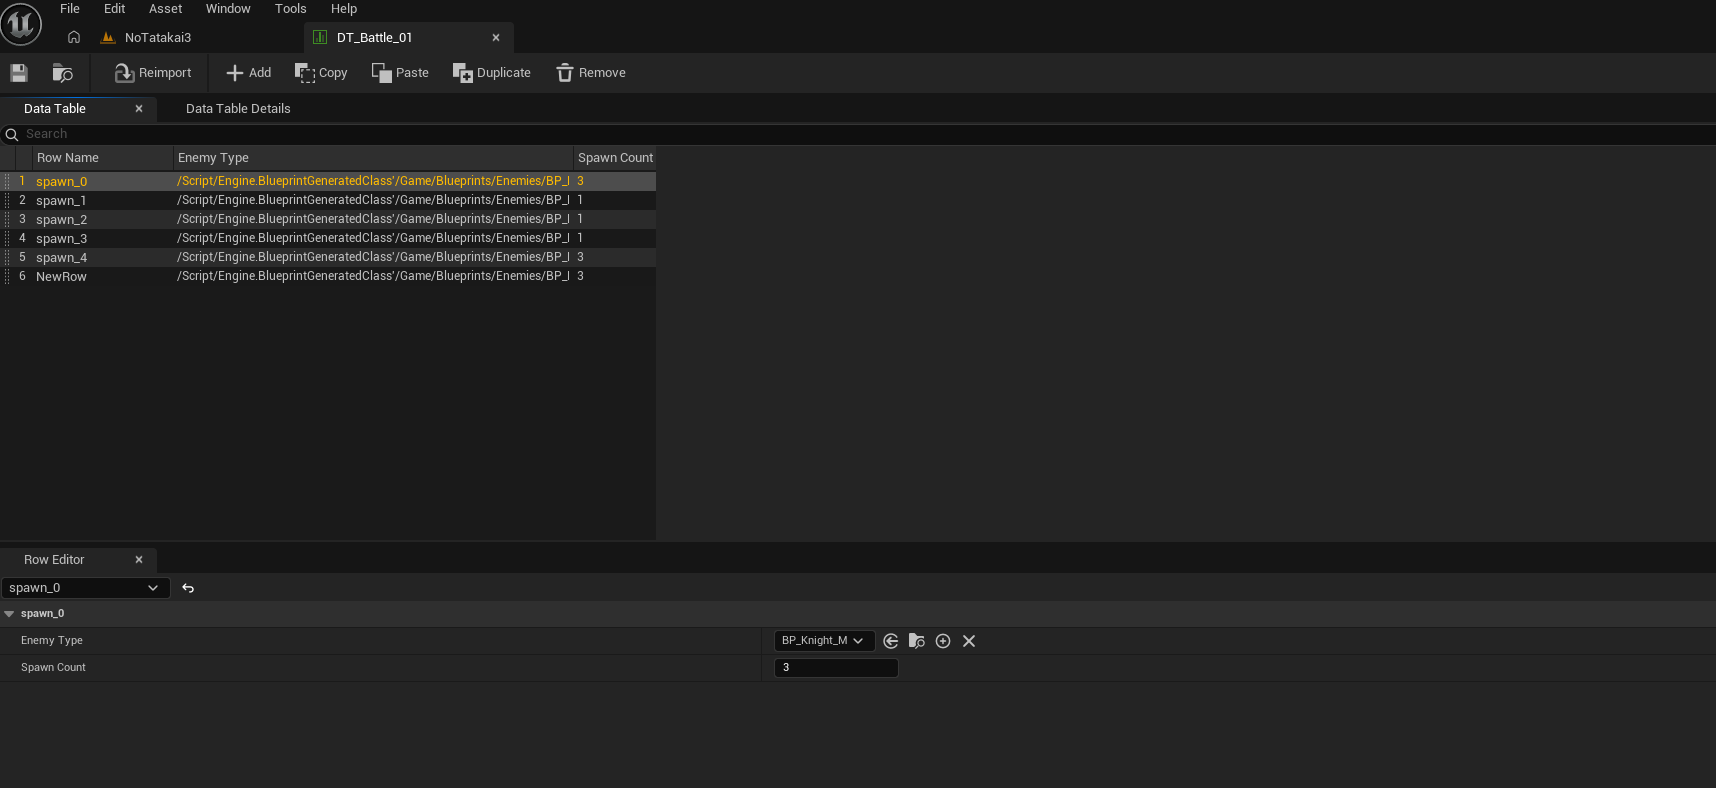The image size is (1716, 788).
Task: Close the Data Table tab
Action: [139, 109]
